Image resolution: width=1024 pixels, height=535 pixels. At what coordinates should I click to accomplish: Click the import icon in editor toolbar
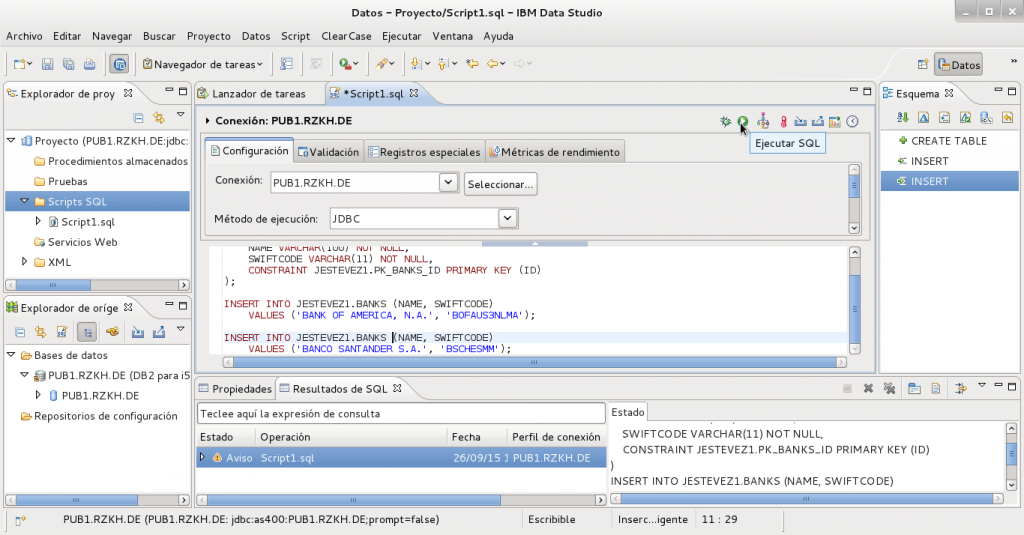pos(800,122)
